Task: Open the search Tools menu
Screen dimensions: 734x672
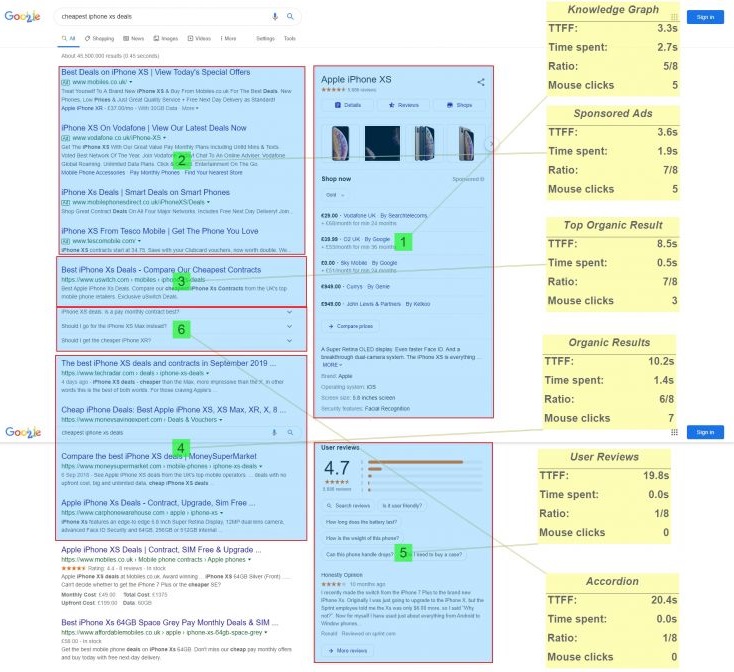Action: pos(290,38)
